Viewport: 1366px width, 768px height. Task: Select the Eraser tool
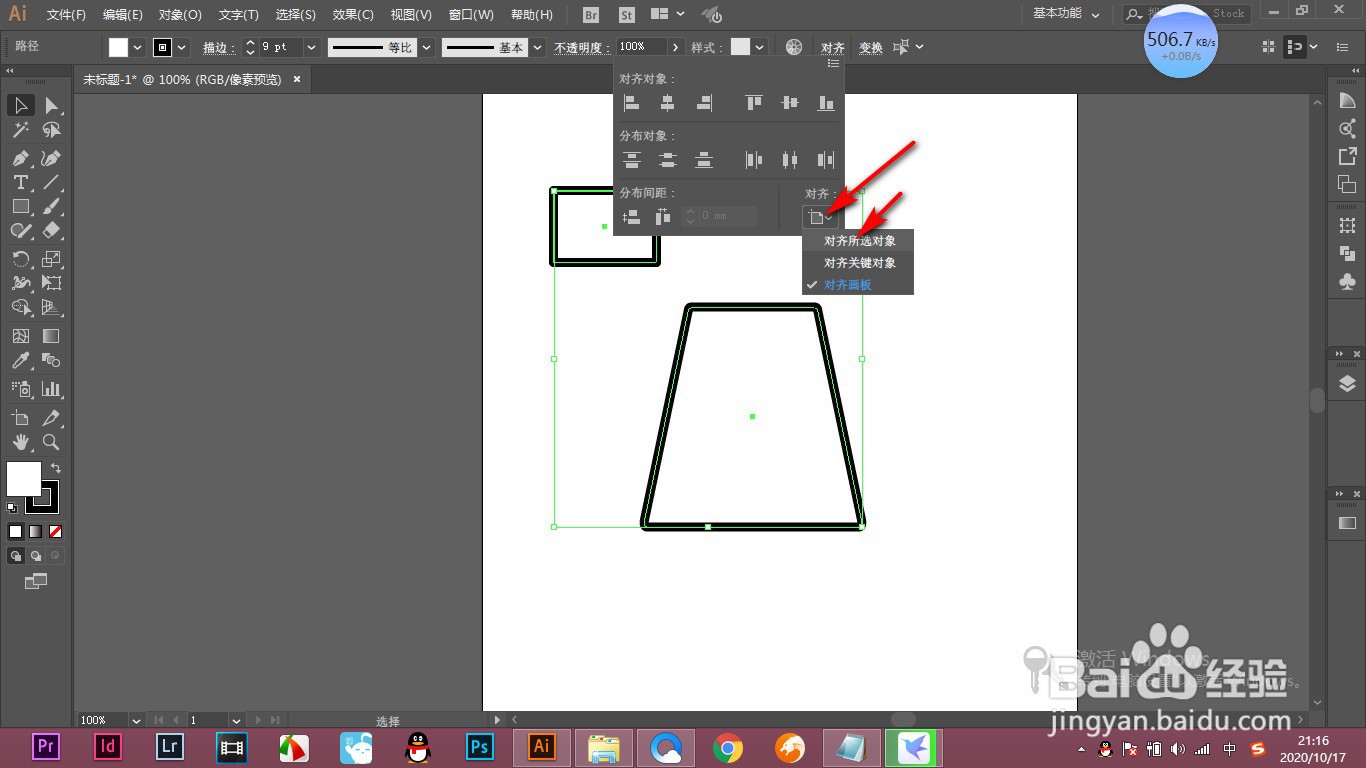(51, 230)
